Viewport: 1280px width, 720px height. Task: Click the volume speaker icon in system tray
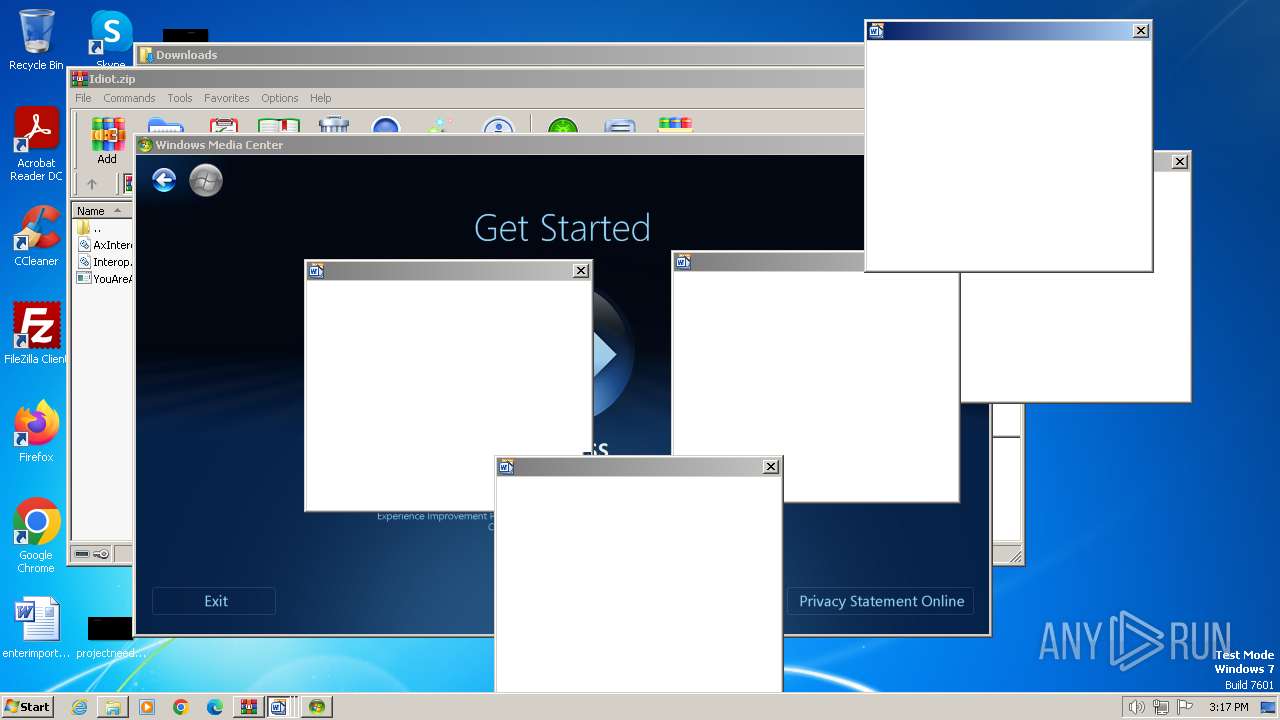pyautogui.click(x=1136, y=707)
